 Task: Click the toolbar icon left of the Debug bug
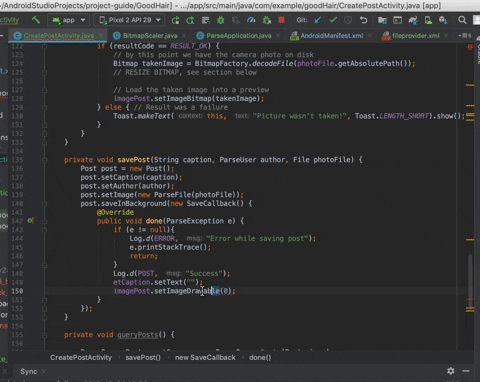[x=206, y=20]
